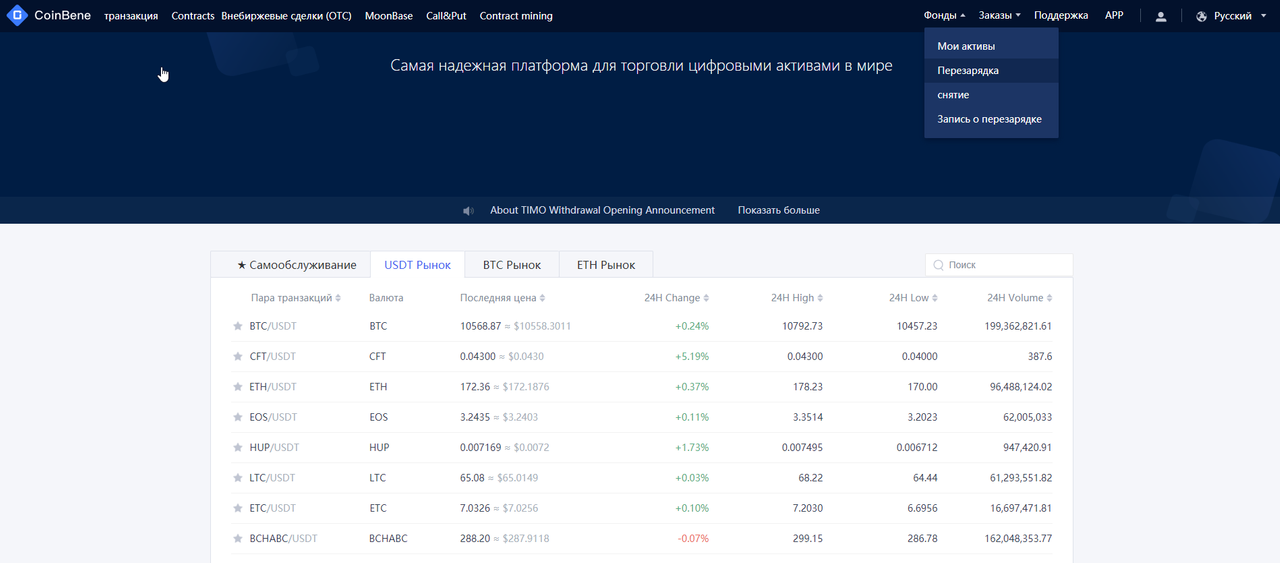Favorite the HUP/USDT pair star

tap(238, 448)
